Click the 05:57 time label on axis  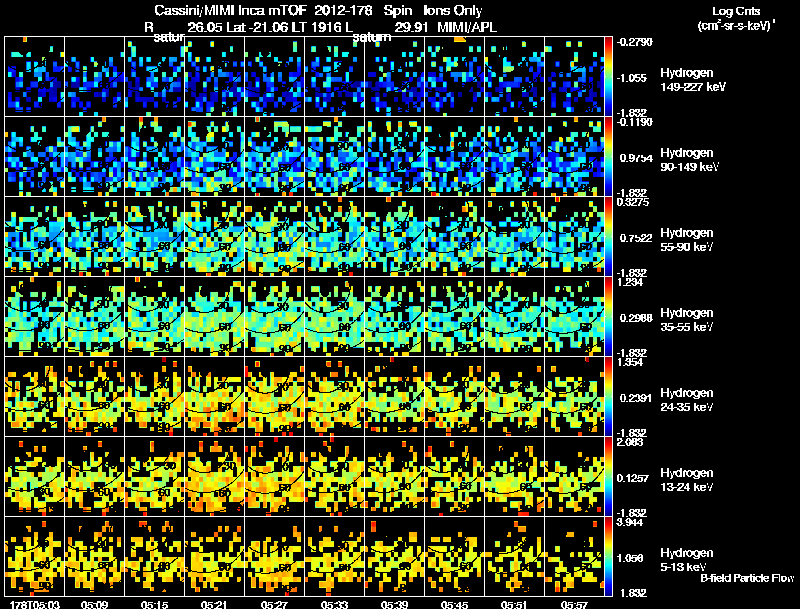tap(574, 604)
